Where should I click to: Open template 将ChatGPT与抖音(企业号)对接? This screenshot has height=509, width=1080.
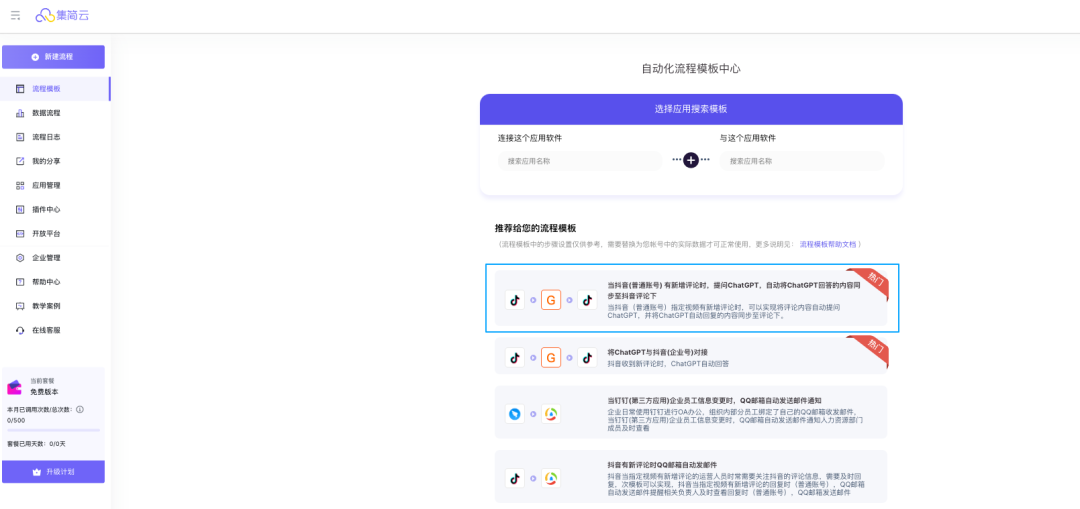(691, 357)
